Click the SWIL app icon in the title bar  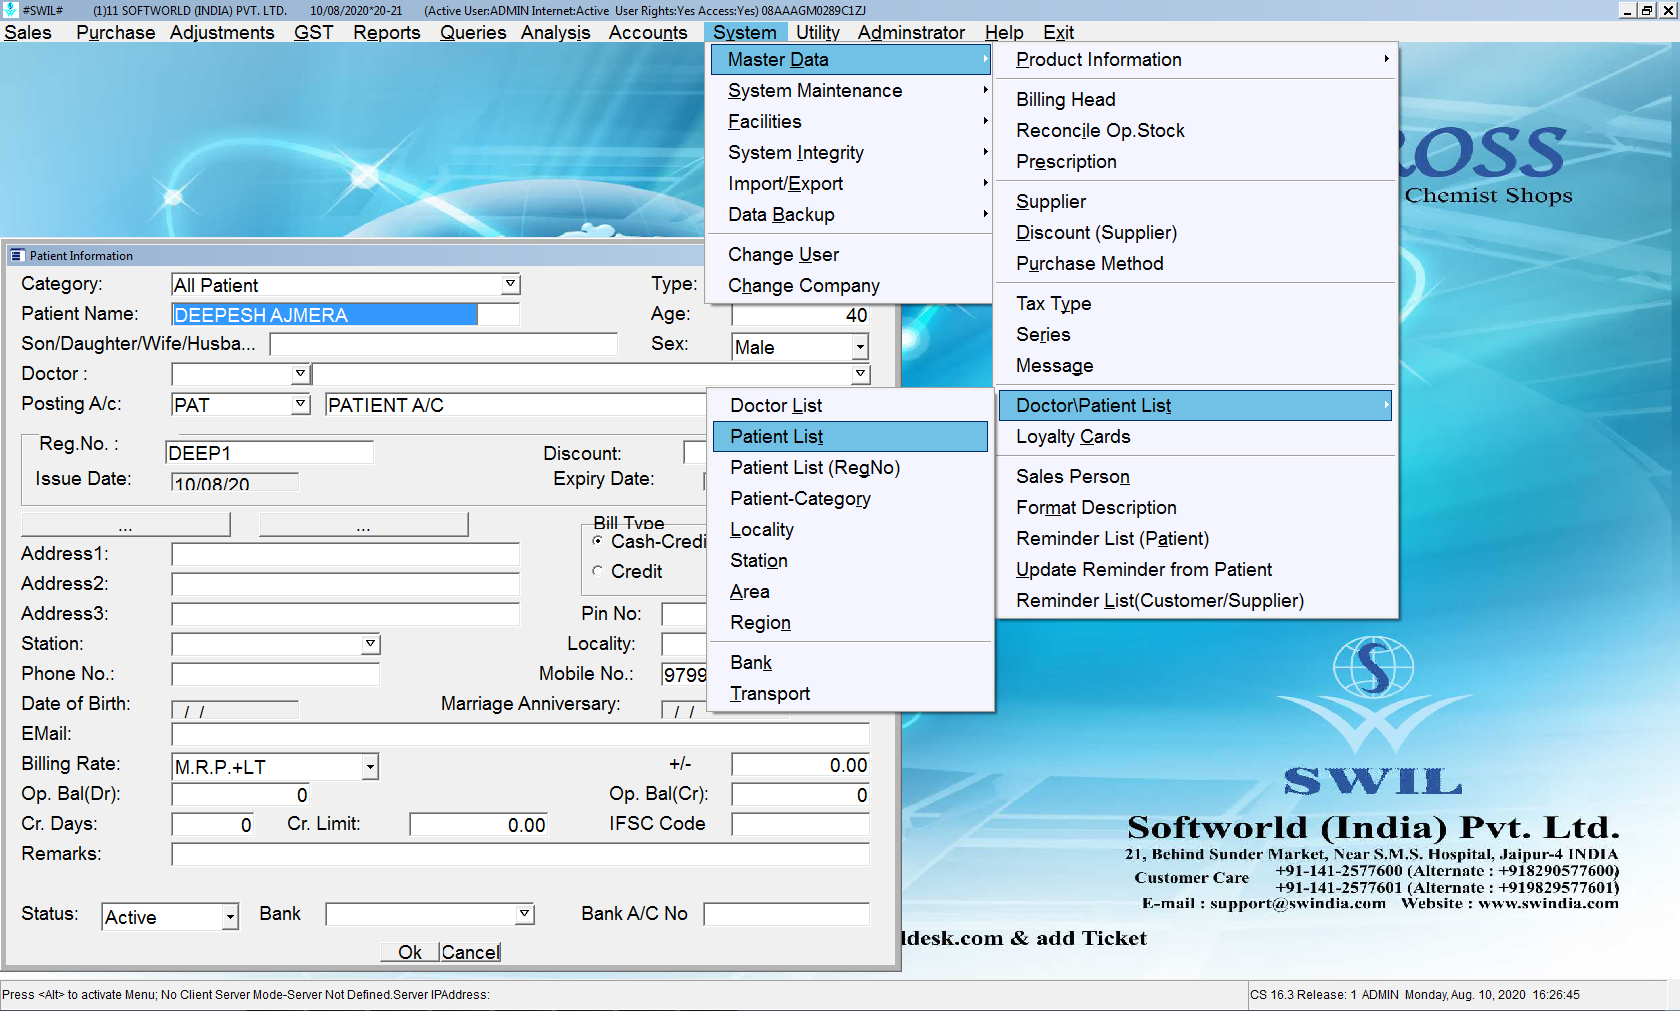(10, 10)
